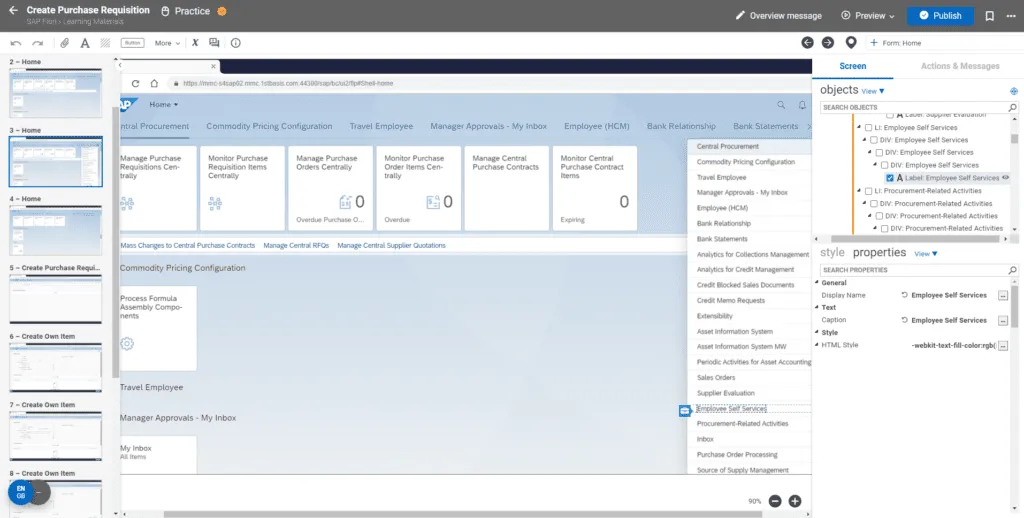Click the undo arrow in the toolbar
The height and width of the screenshot is (518, 1024).
pyautogui.click(x=16, y=43)
